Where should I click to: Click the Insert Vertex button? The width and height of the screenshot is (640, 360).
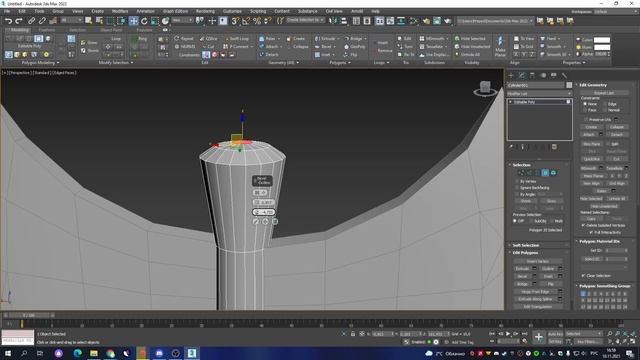tap(538, 261)
